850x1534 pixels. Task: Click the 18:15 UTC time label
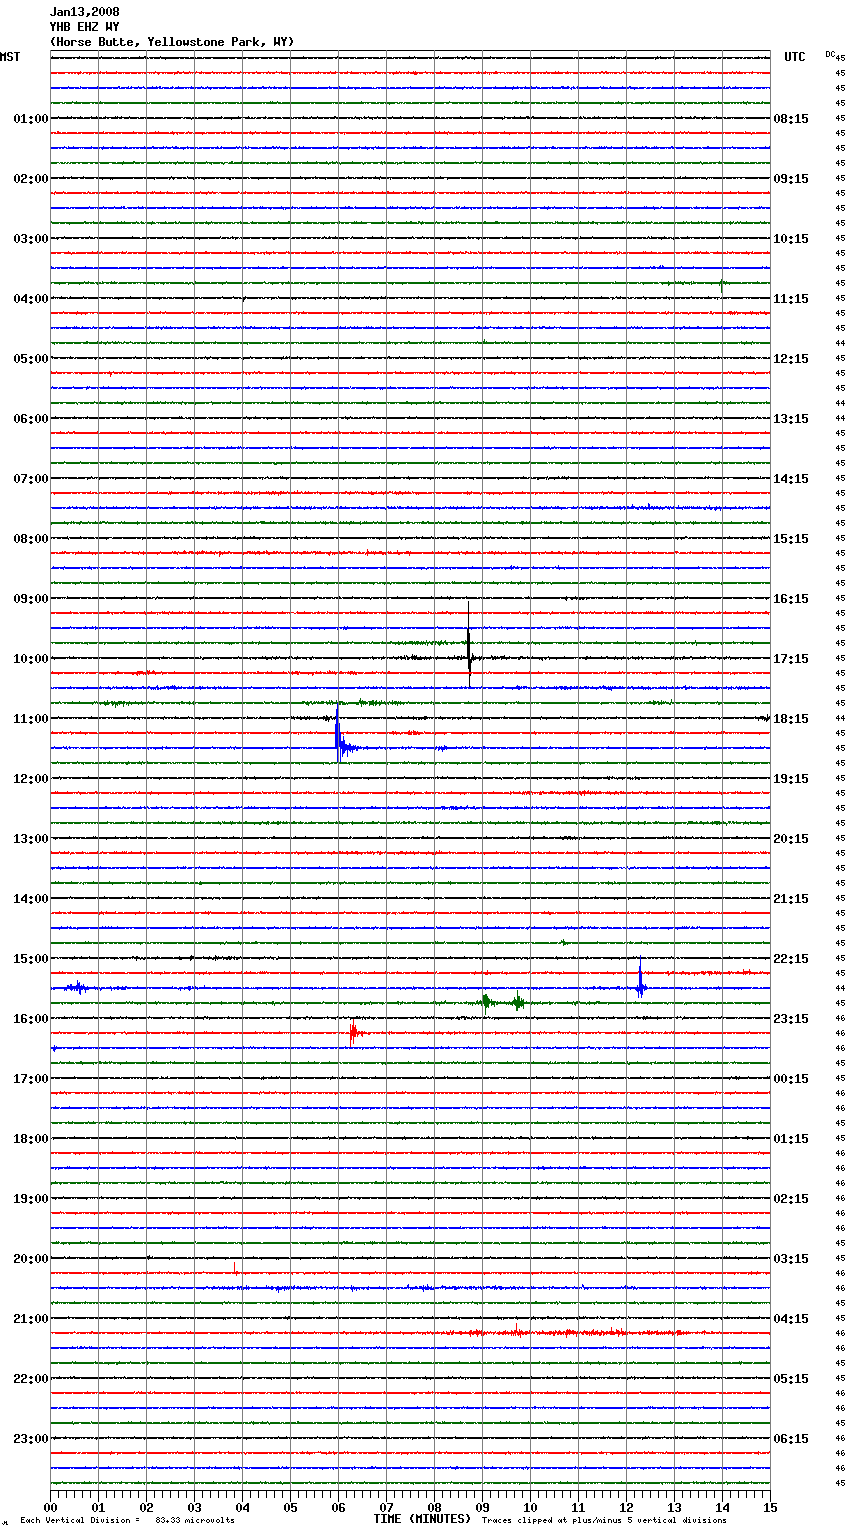pyautogui.click(x=791, y=719)
